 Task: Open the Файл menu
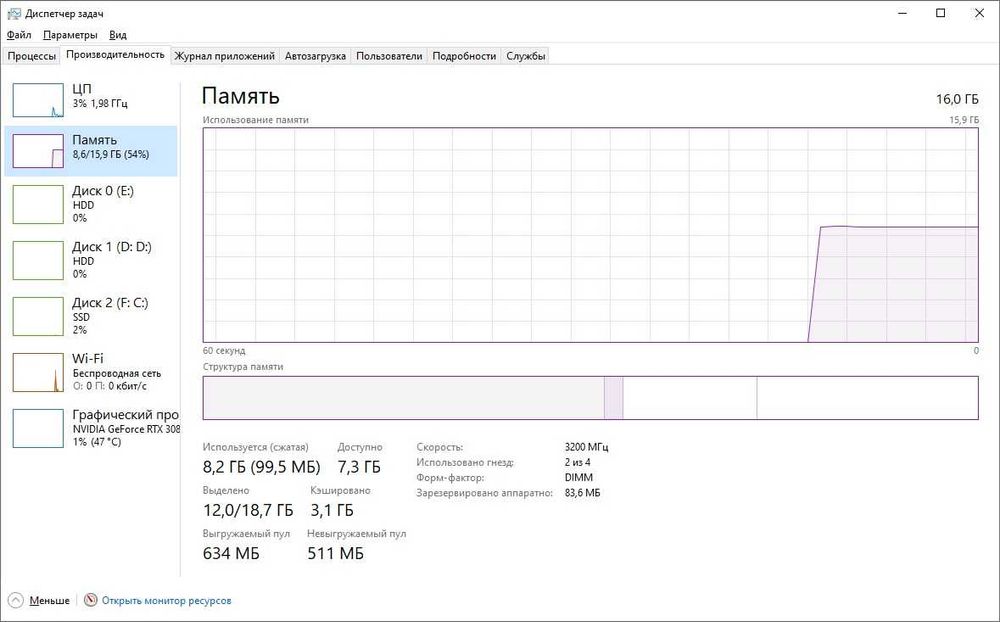point(18,34)
